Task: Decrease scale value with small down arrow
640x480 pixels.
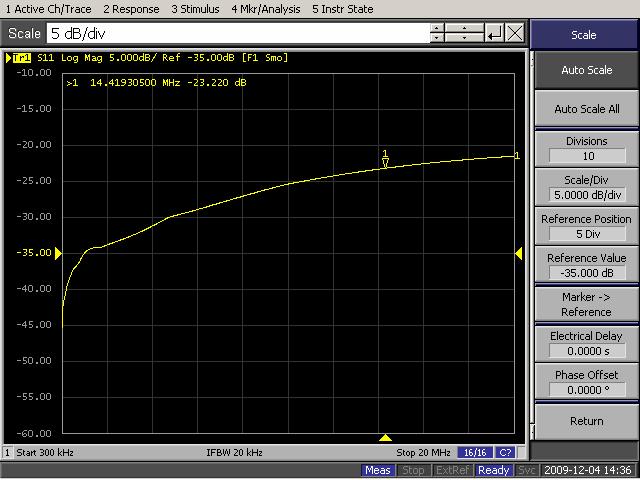Action: click(437, 38)
